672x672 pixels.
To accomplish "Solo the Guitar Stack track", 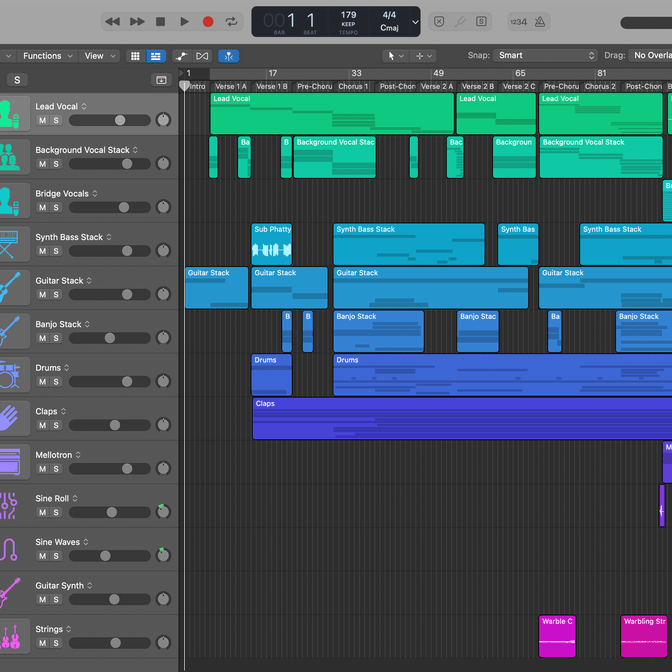I will [x=56, y=294].
